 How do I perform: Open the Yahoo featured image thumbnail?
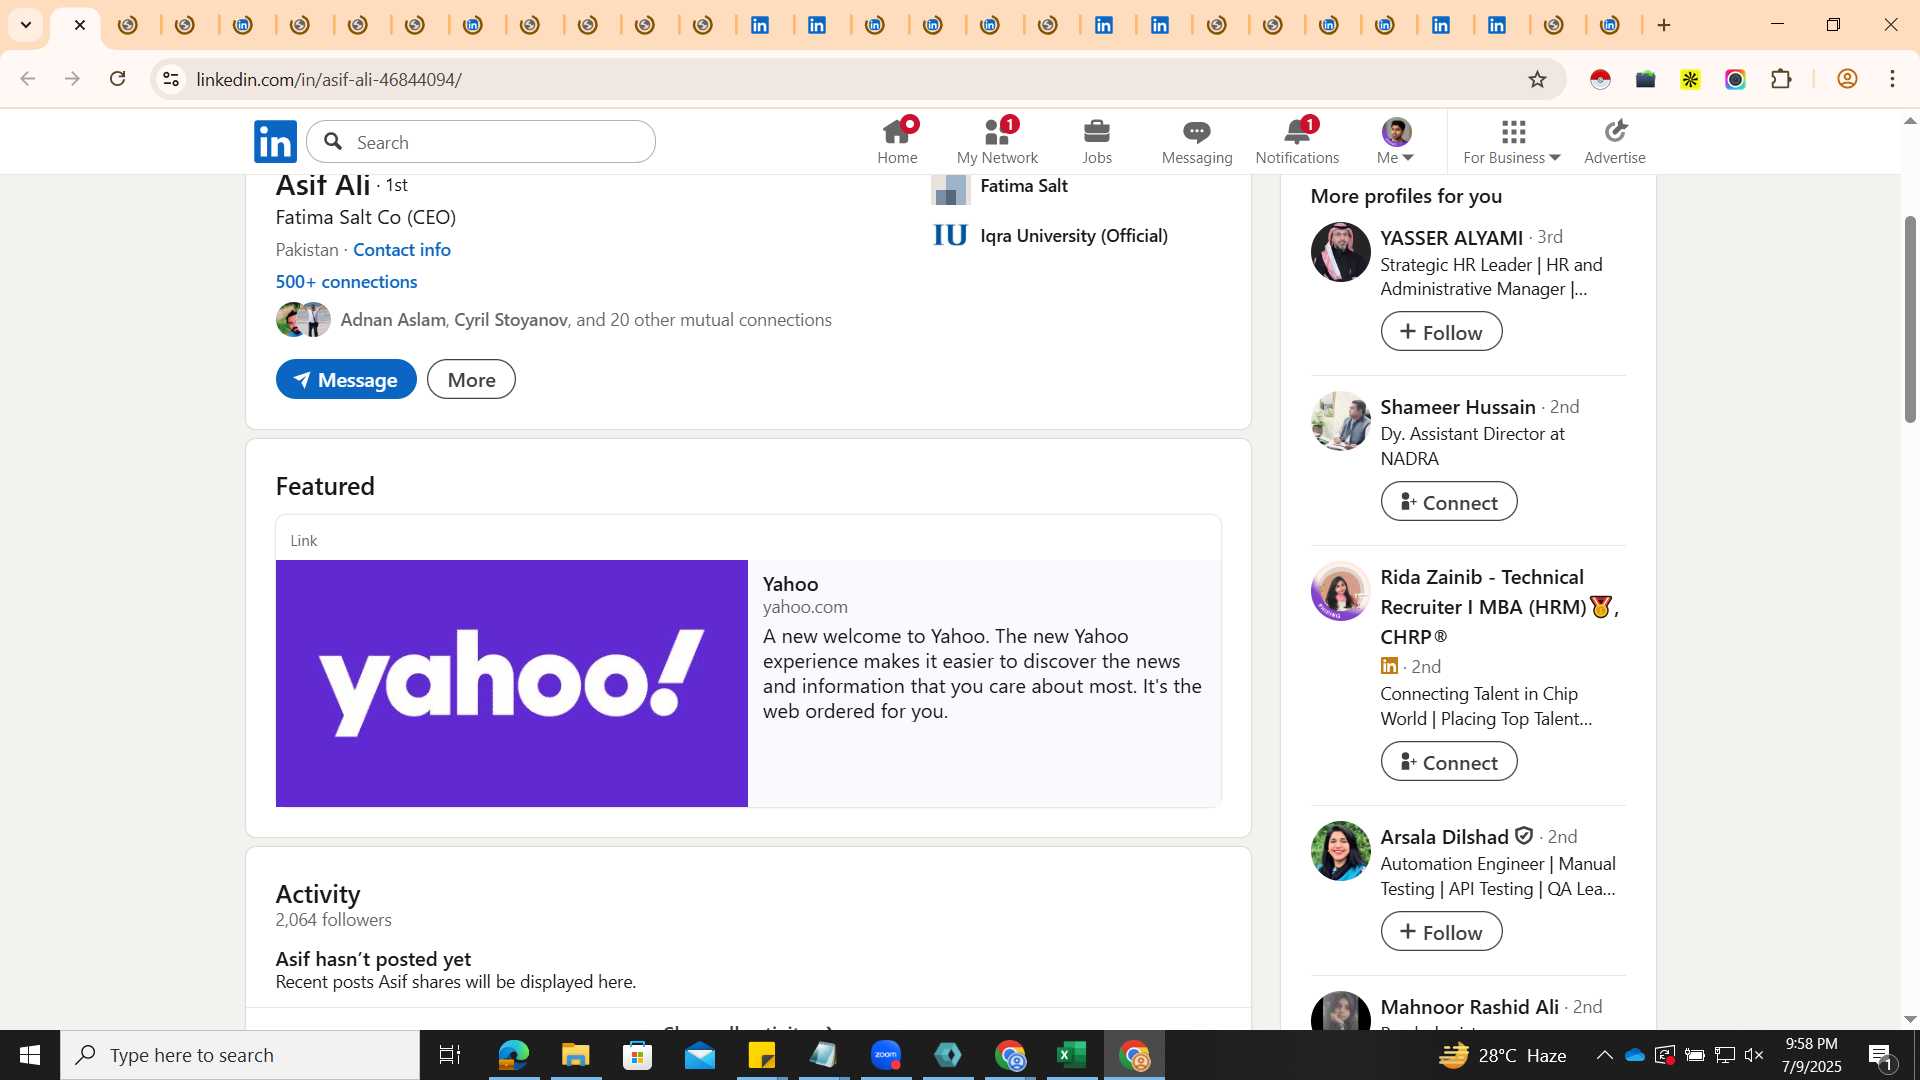click(x=512, y=683)
